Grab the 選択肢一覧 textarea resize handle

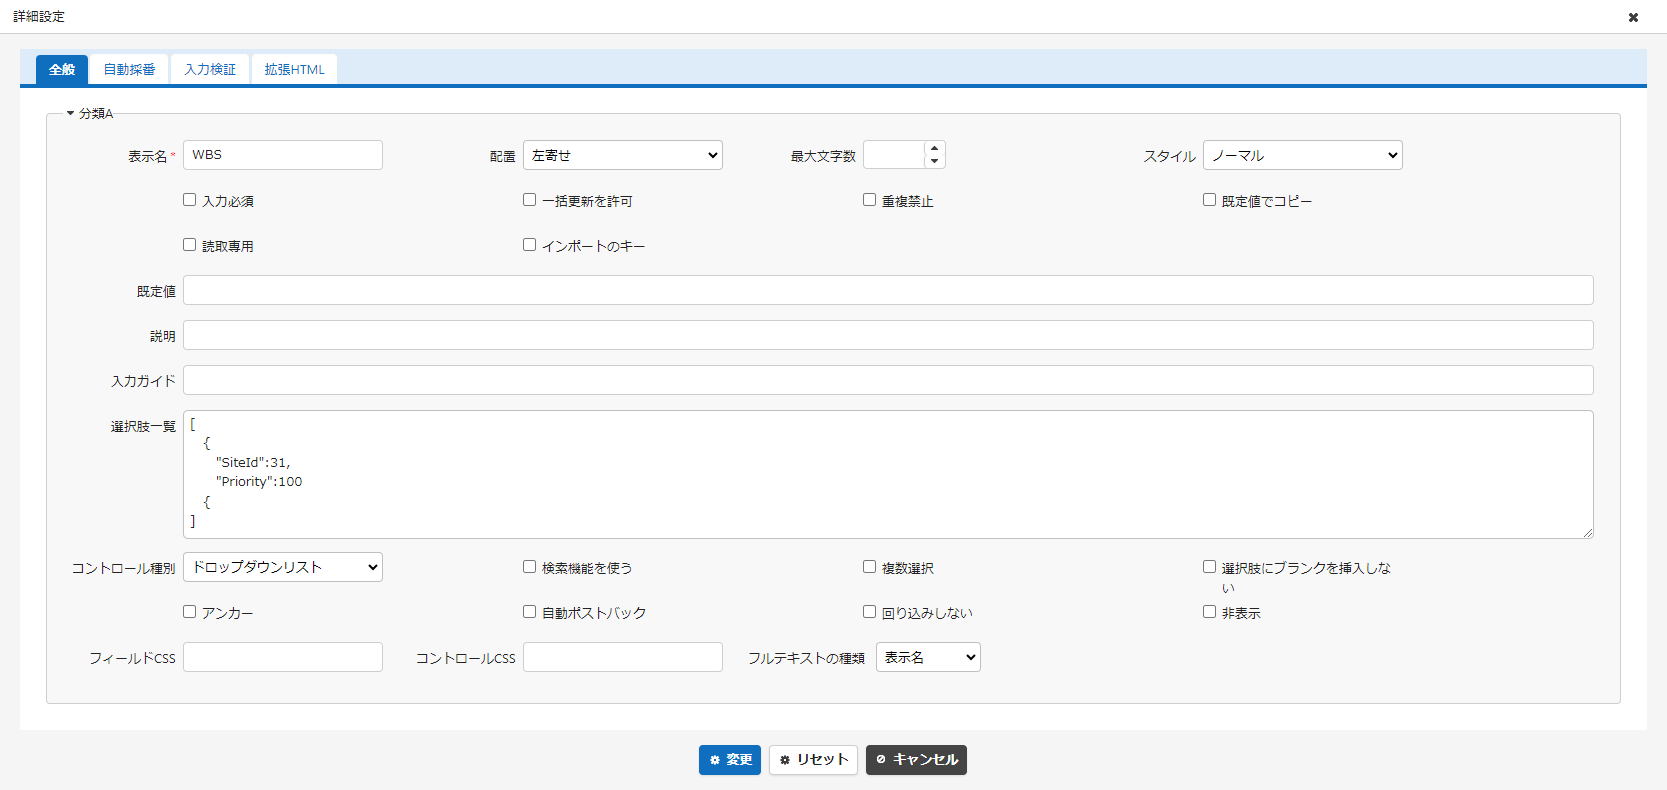coord(1587,533)
